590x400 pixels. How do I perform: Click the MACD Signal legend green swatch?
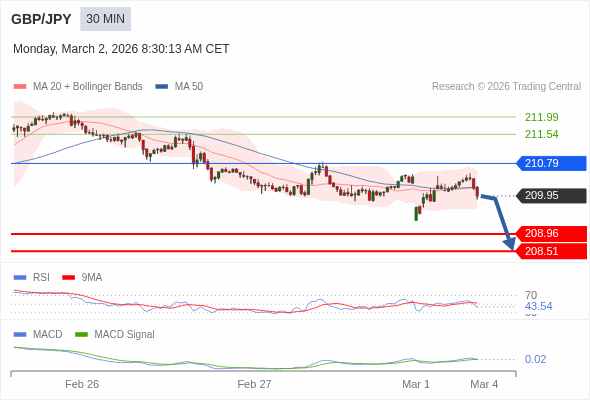coord(81,335)
